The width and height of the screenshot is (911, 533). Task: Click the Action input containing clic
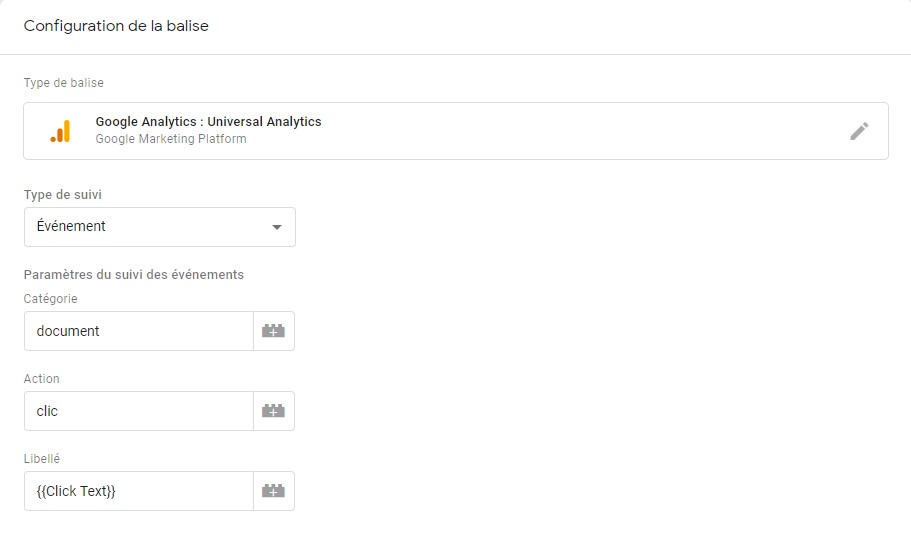[x=139, y=412]
